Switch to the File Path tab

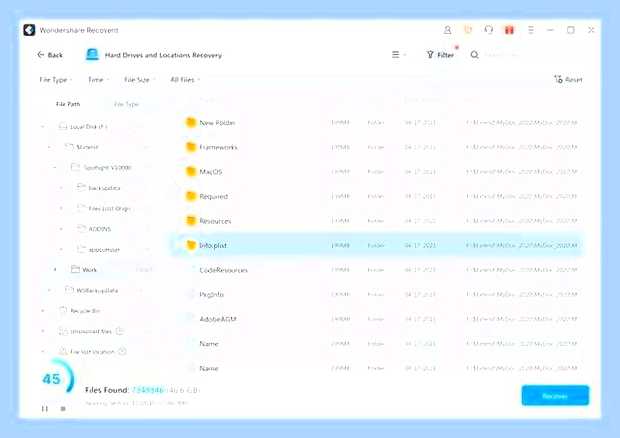coord(68,104)
